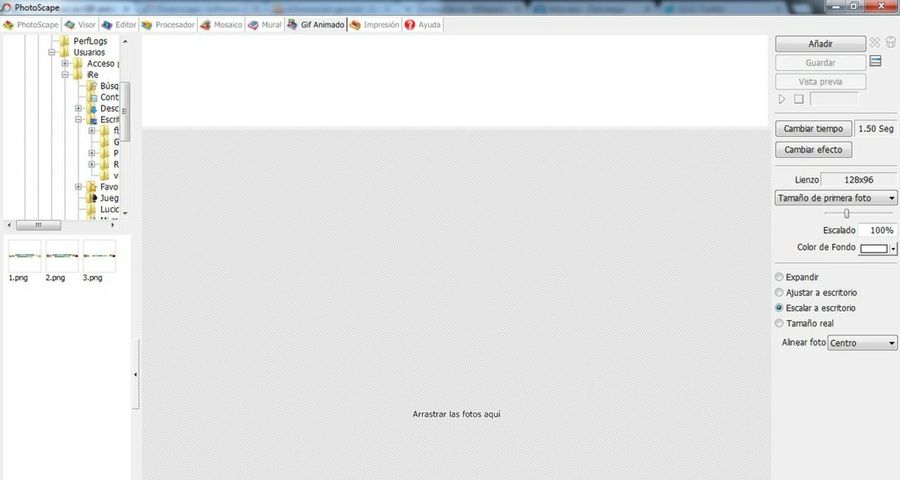Click the list view icon beside Guardar
Viewport: 900px width, 480px height.
(875, 62)
